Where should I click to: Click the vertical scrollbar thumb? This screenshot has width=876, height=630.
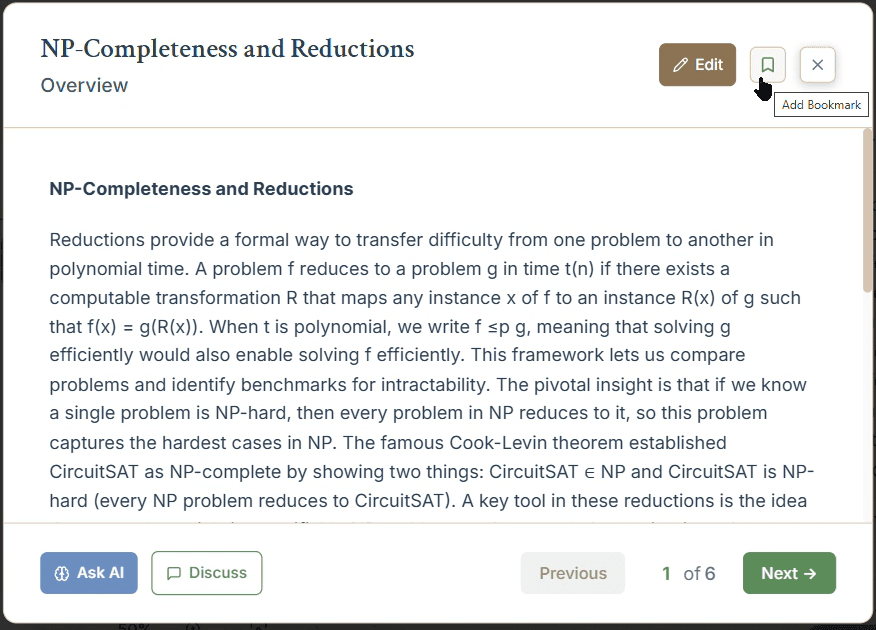coord(867,210)
